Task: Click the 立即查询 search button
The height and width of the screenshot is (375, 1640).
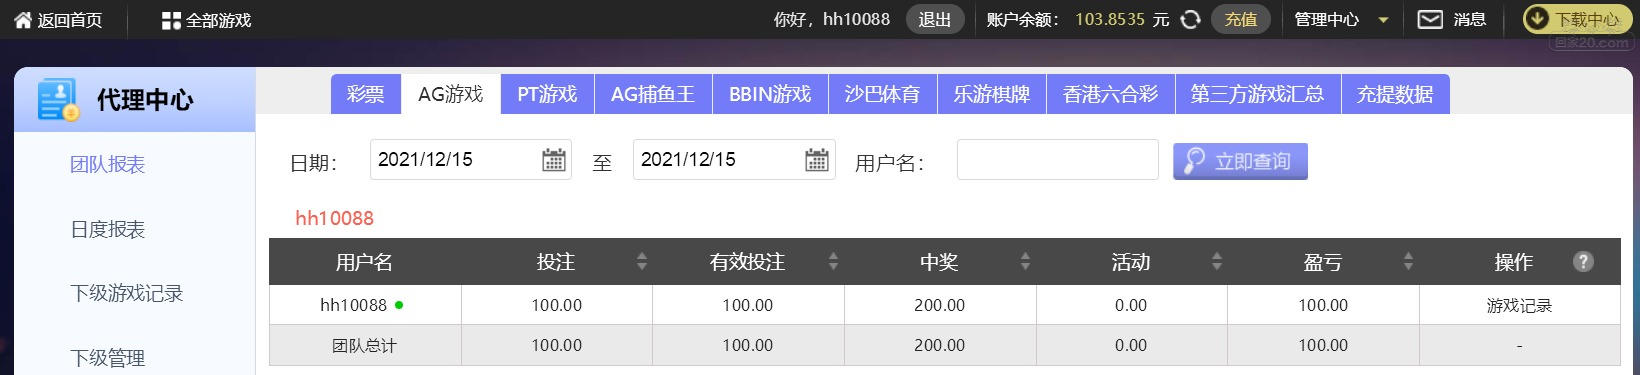Action: [x=1240, y=161]
